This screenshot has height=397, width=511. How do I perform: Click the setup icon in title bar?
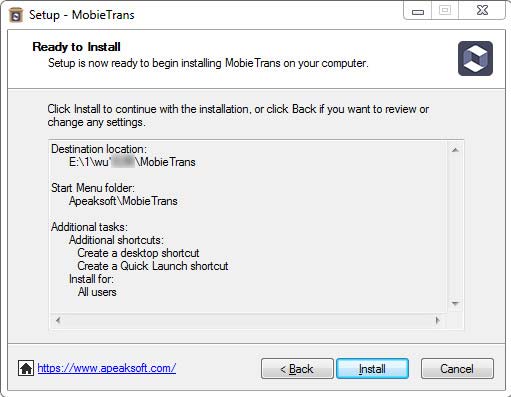(16, 15)
